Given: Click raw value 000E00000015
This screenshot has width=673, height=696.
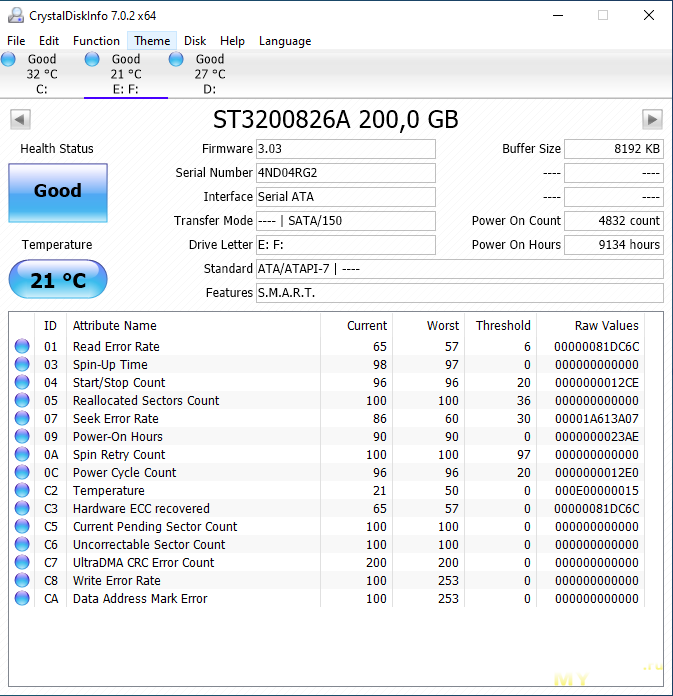Looking at the screenshot, I should [x=597, y=490].
